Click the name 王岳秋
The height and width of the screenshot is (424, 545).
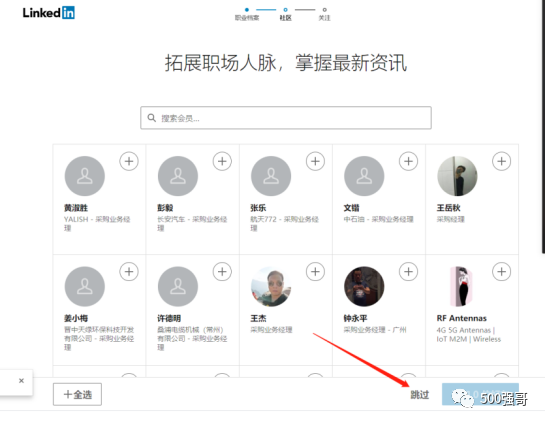(x=448, y=208)
